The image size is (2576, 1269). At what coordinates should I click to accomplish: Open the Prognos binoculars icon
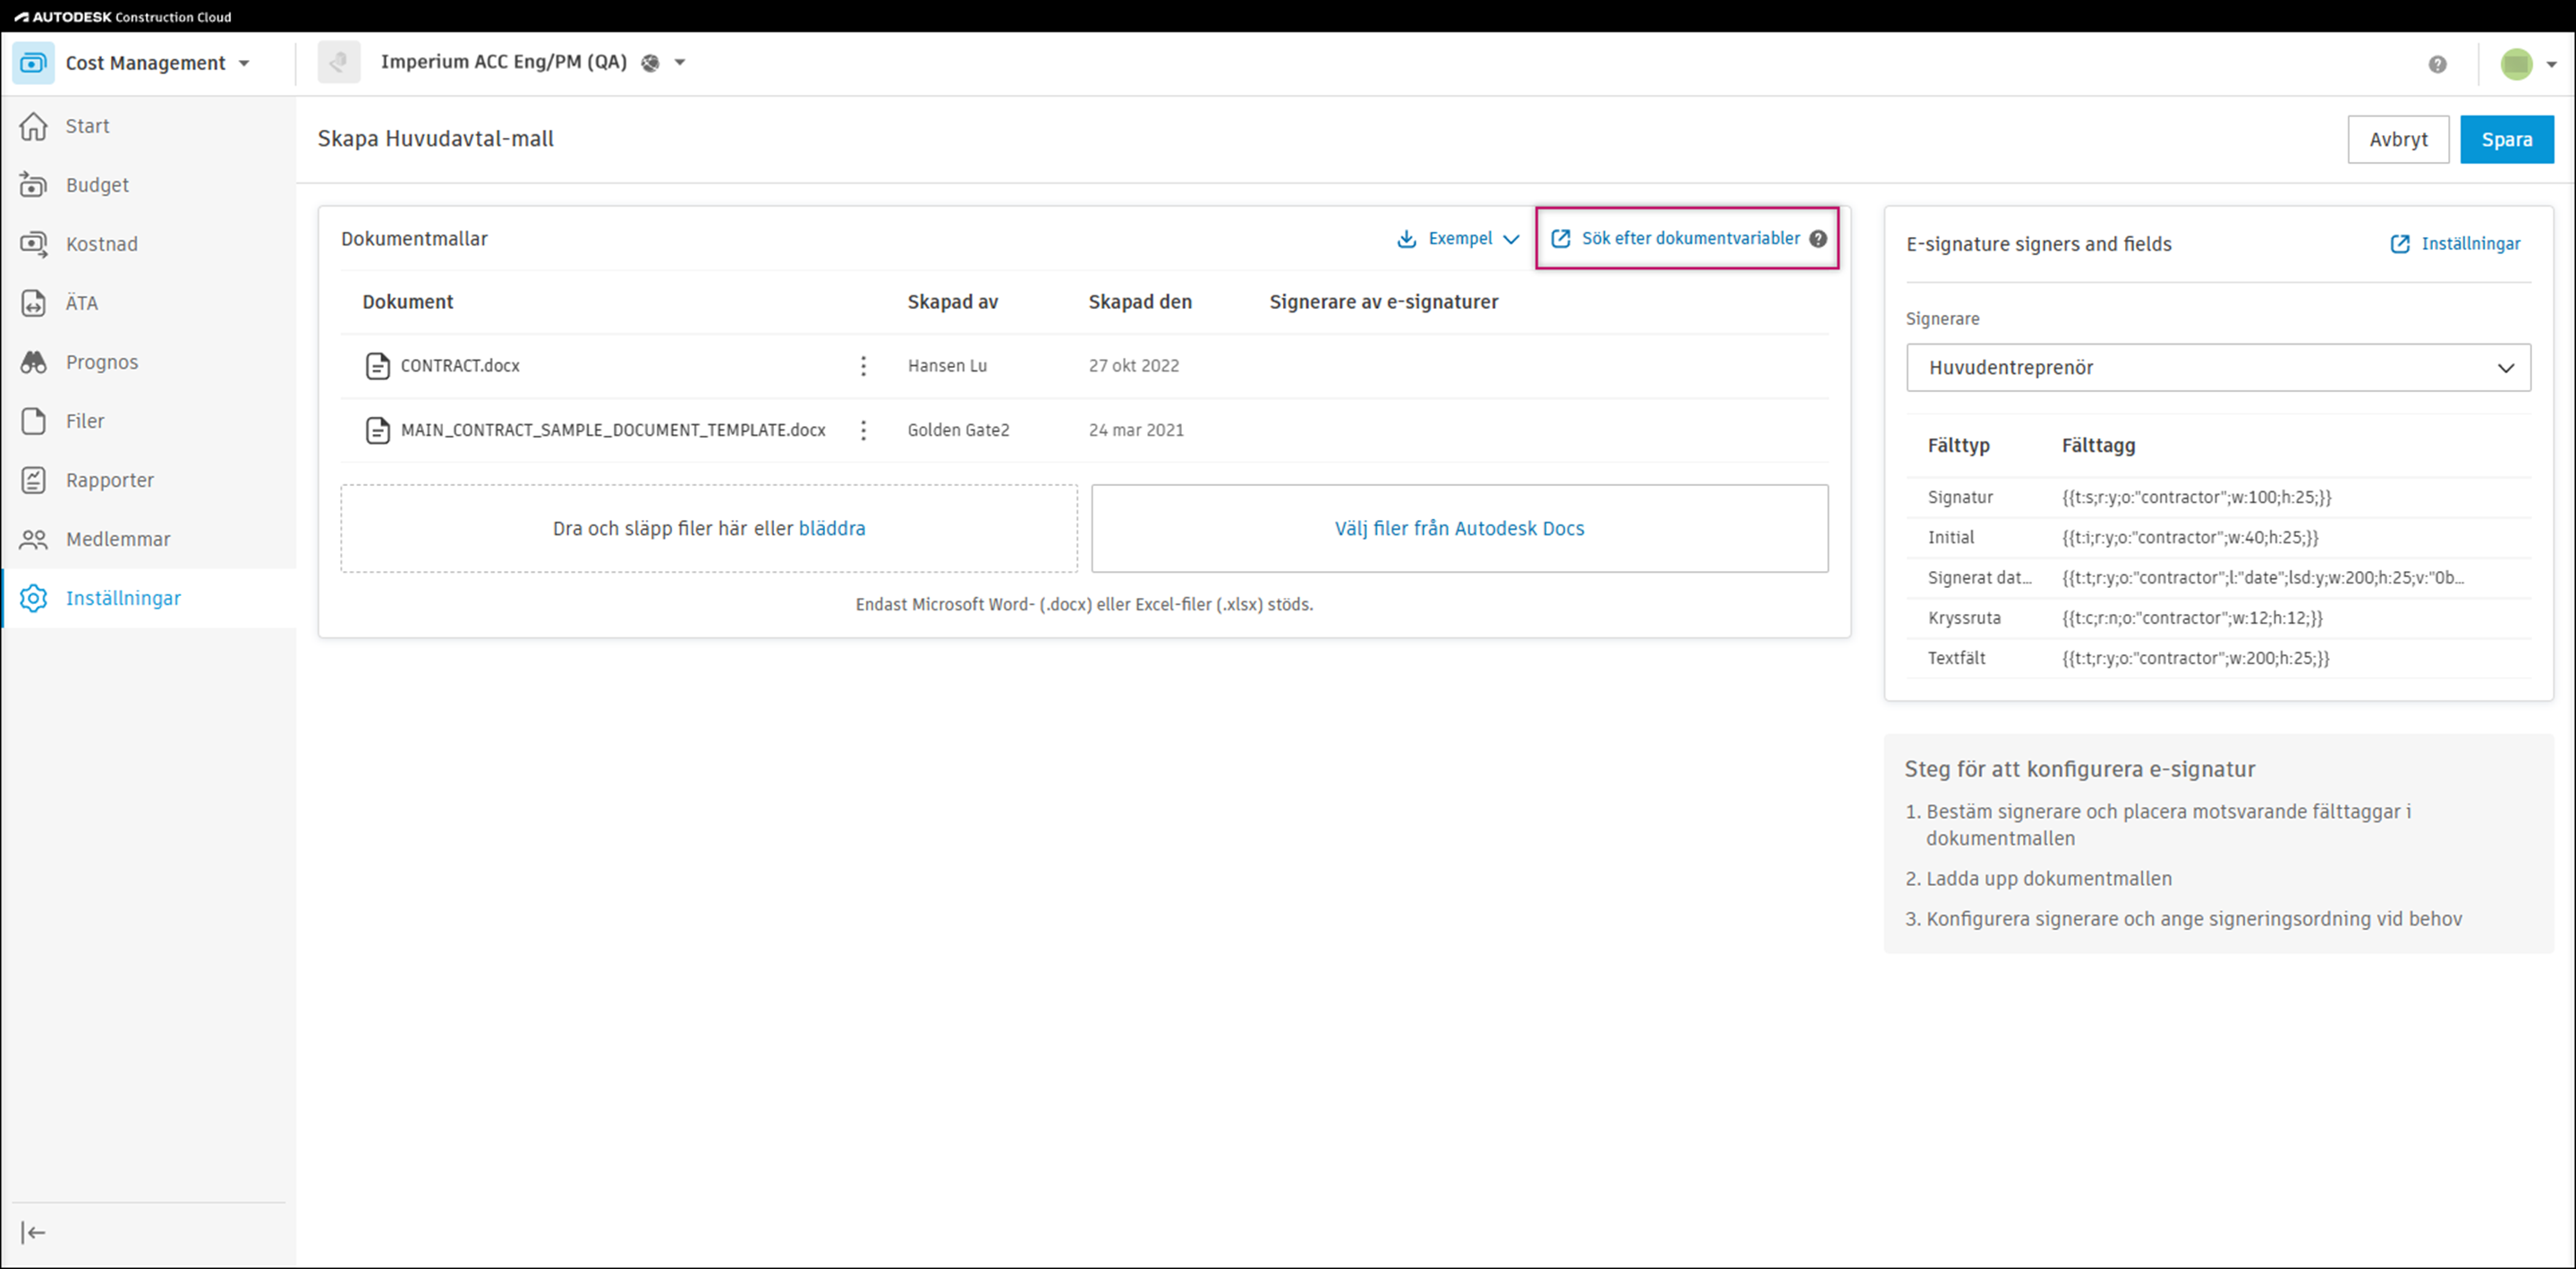pyautogui.click(x=33, y=362)
